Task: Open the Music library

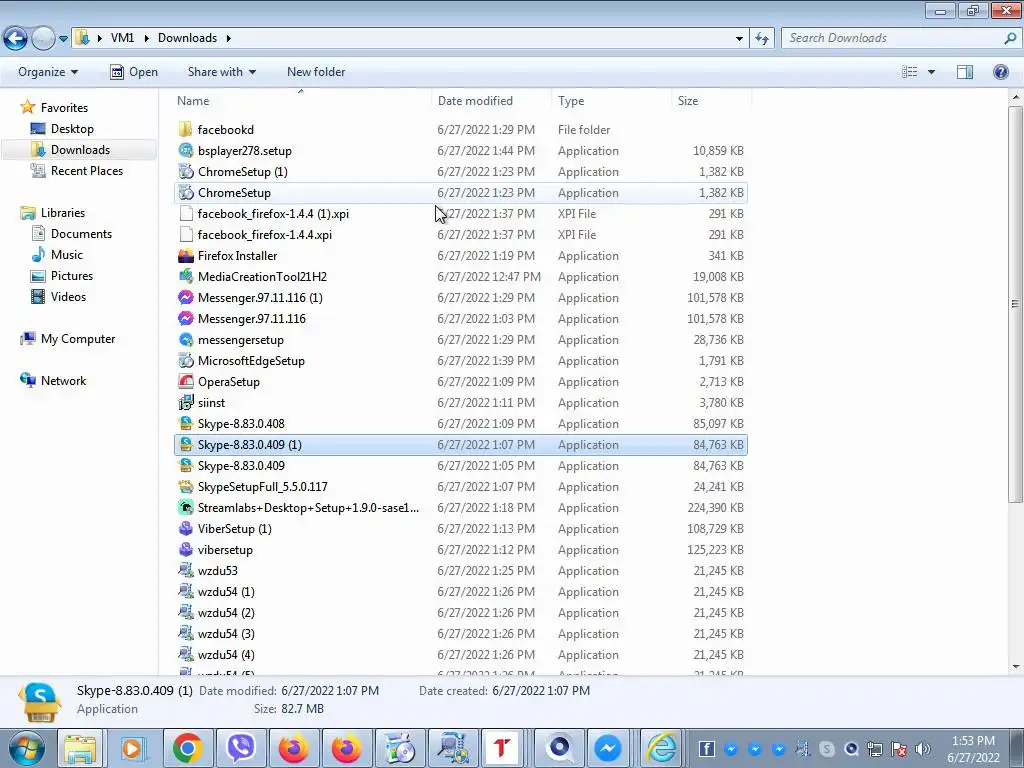Action: click(67, 255)
